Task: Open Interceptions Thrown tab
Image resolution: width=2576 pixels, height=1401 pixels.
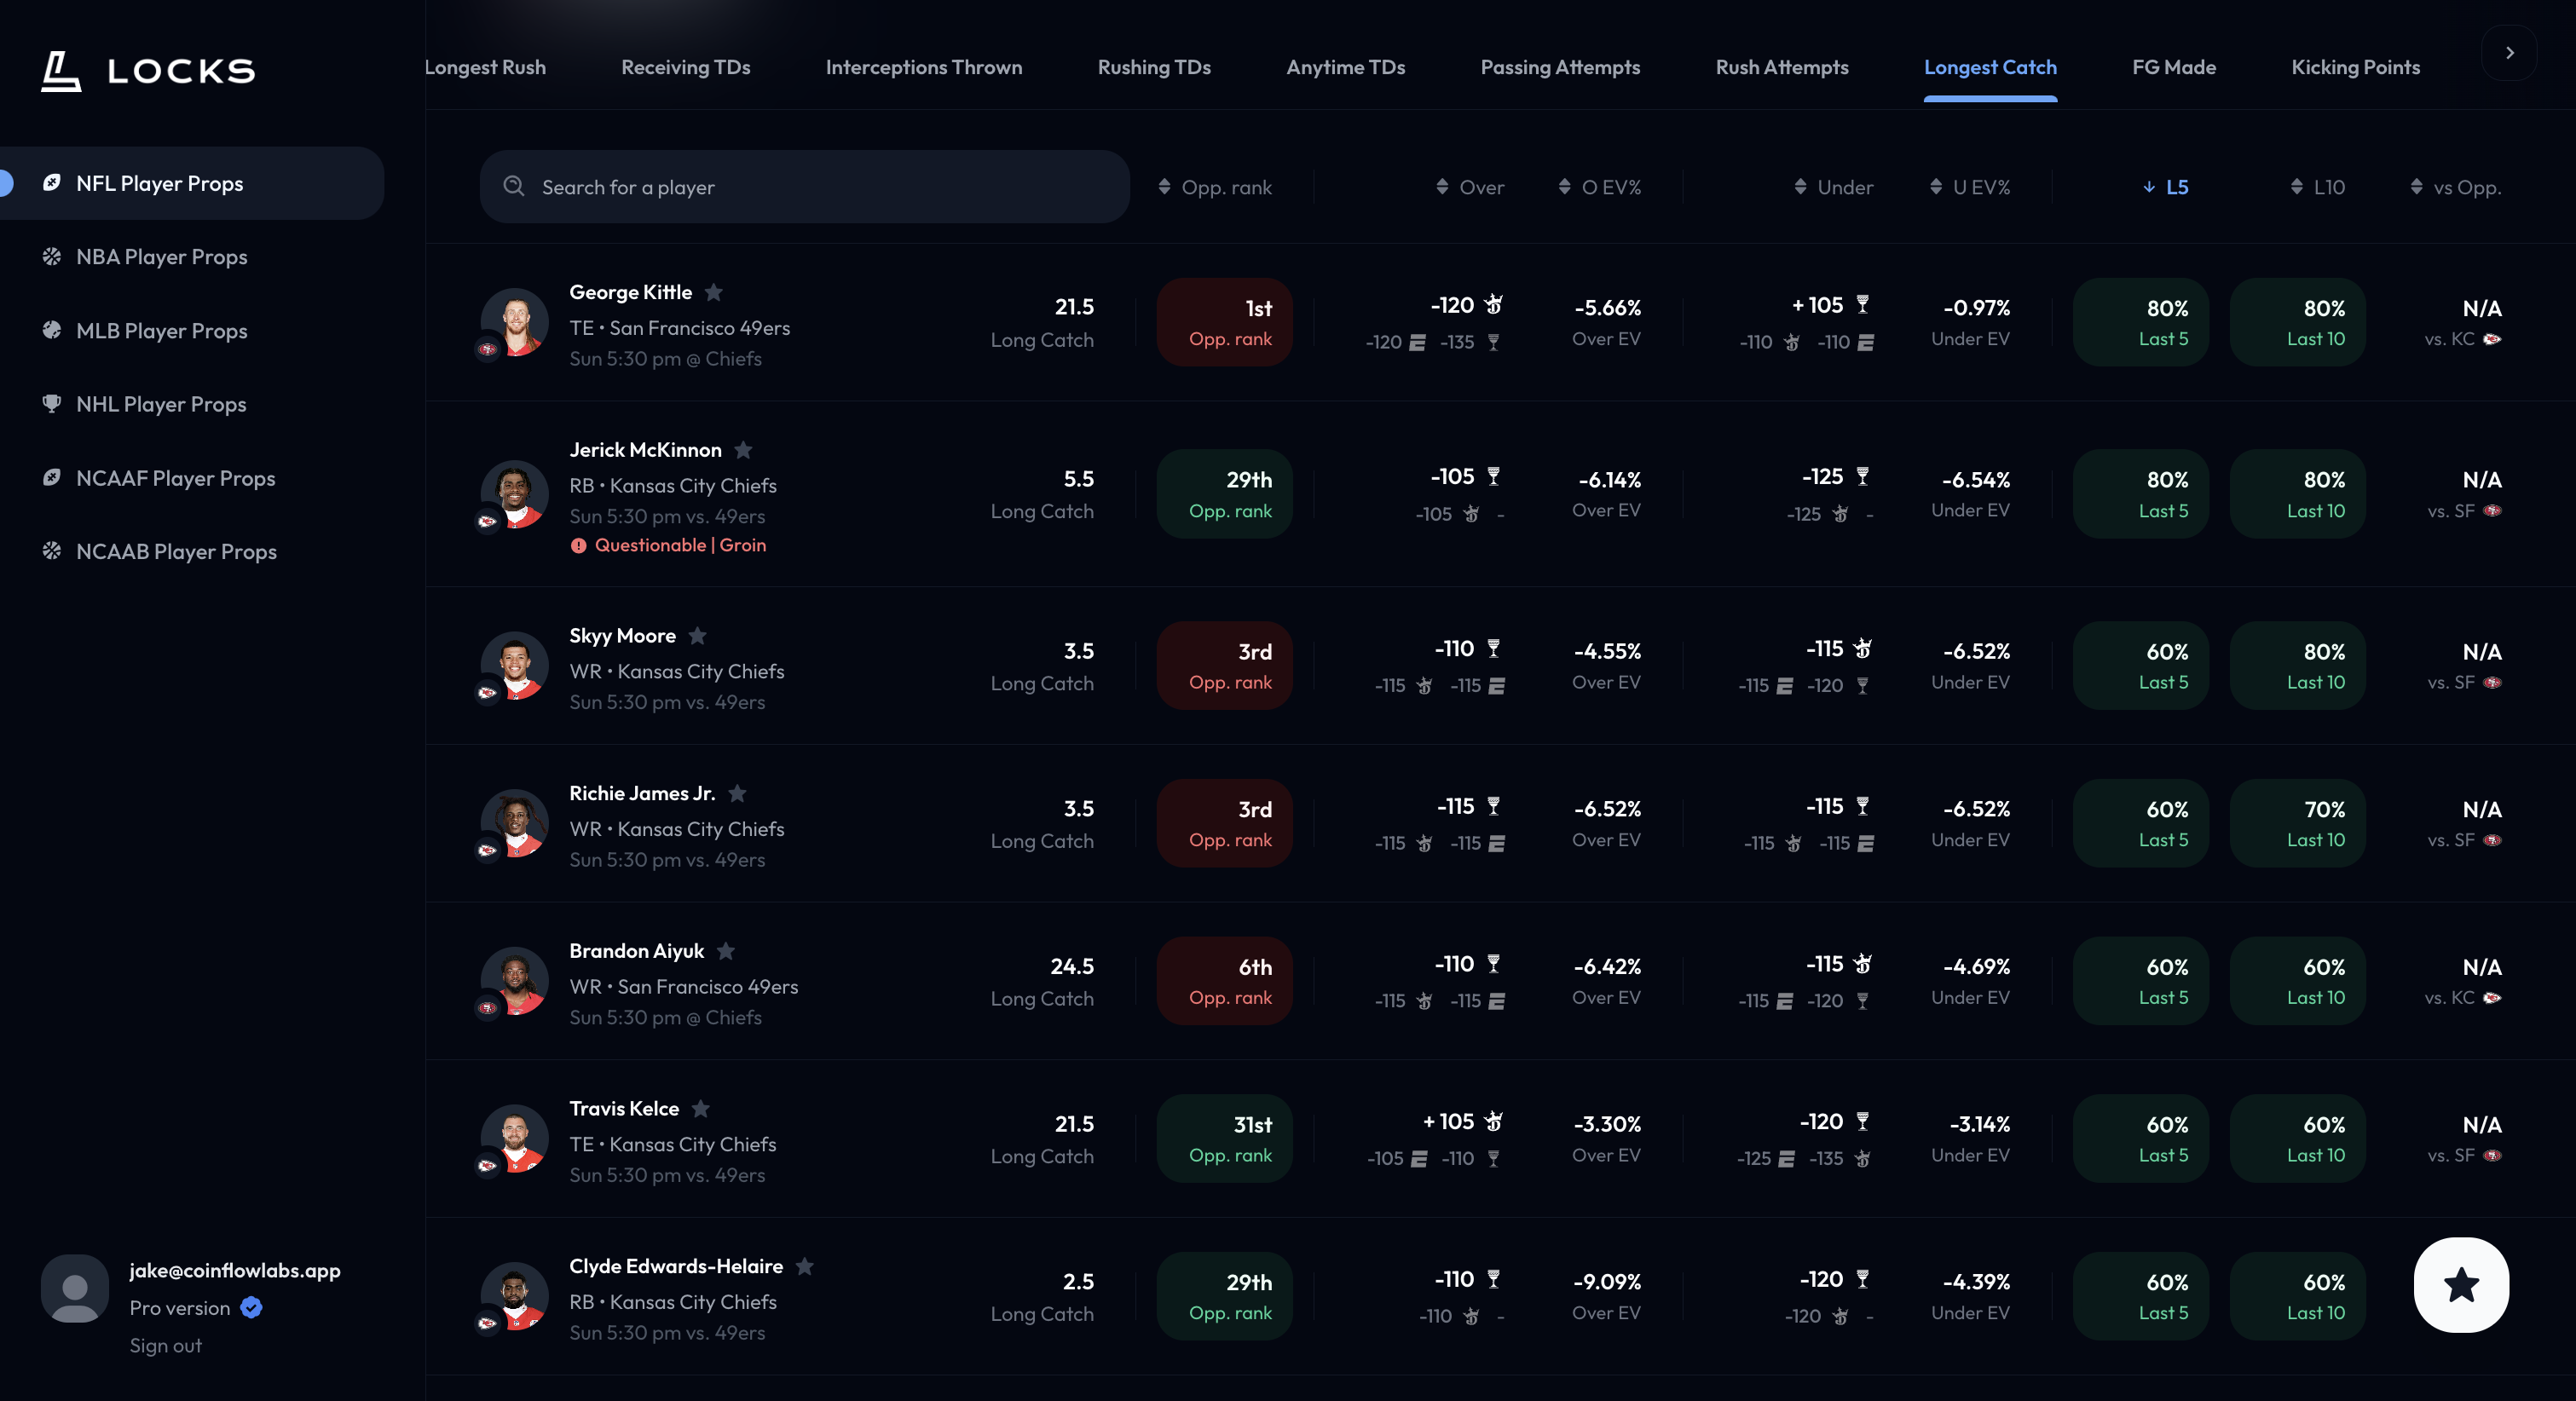Action: click(x=924, y=67)
